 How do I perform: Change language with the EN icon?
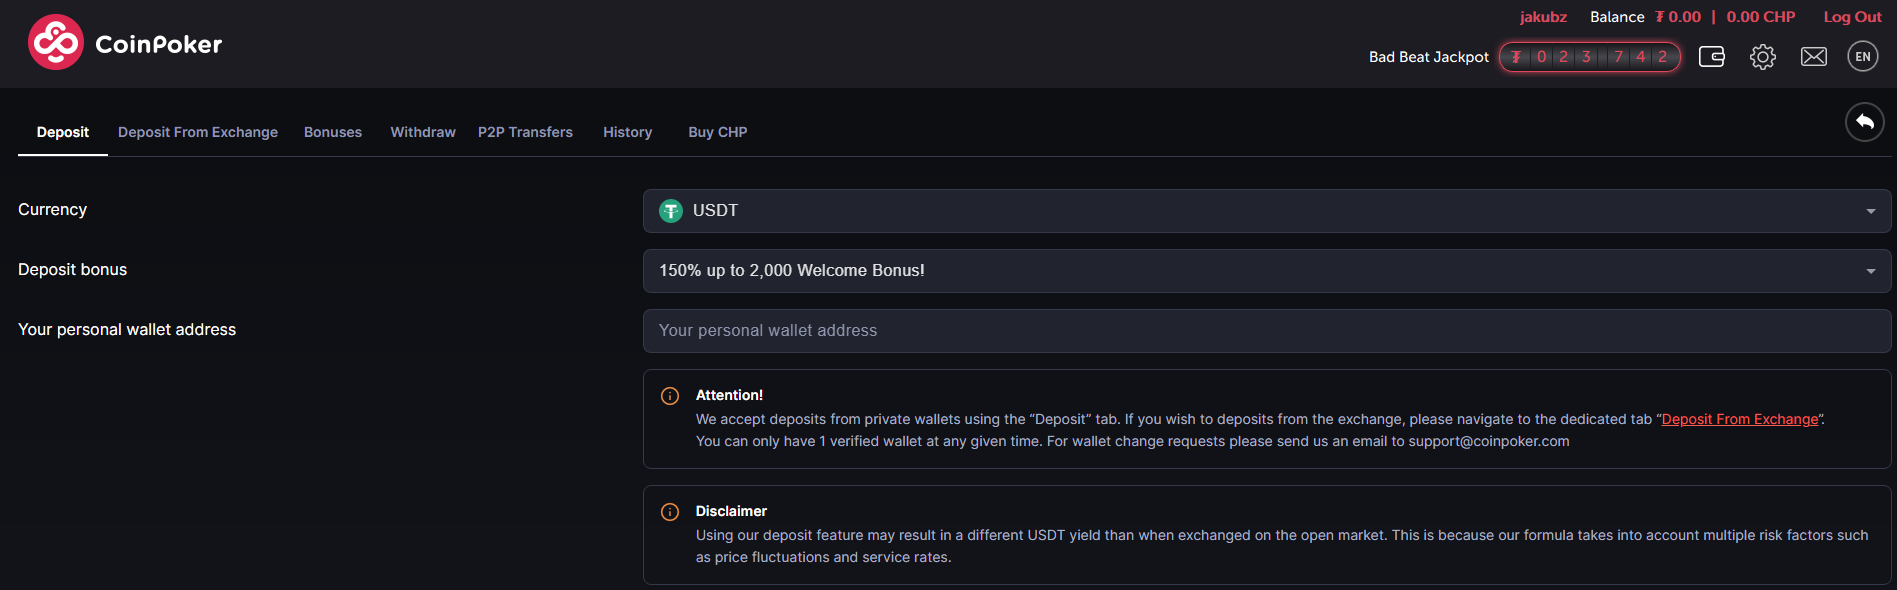pyautogui.click(x=1863, y=57)
